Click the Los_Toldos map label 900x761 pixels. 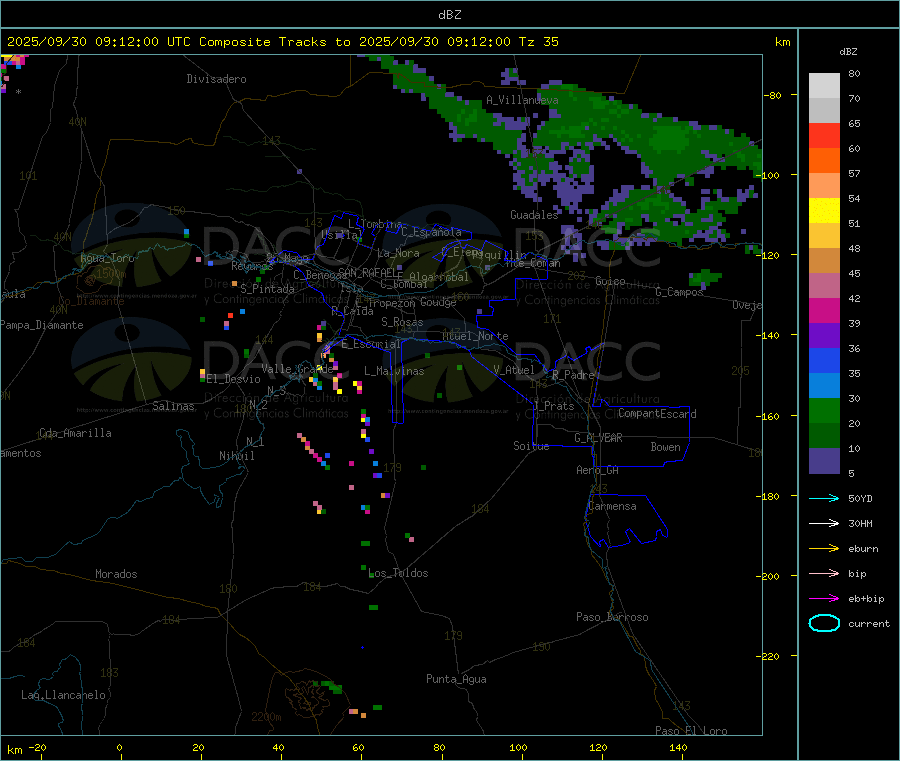pos(398,573)
